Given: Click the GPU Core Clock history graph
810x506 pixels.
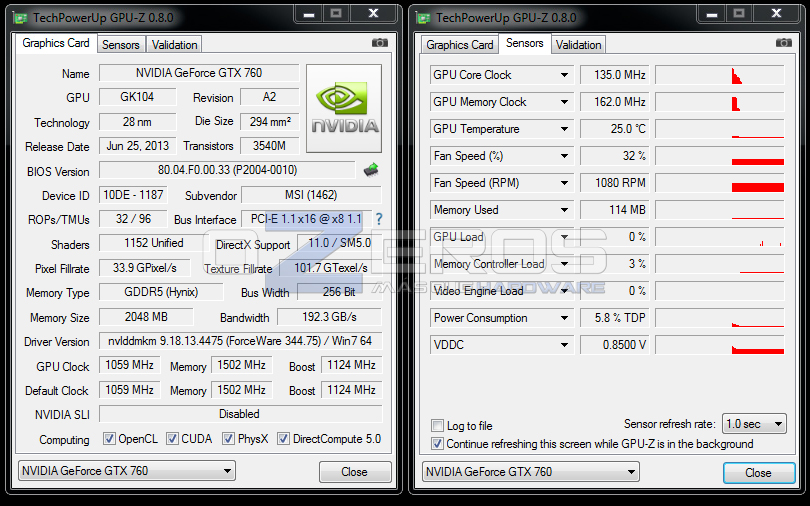Looking at the screenshot, I should [720, 75].
